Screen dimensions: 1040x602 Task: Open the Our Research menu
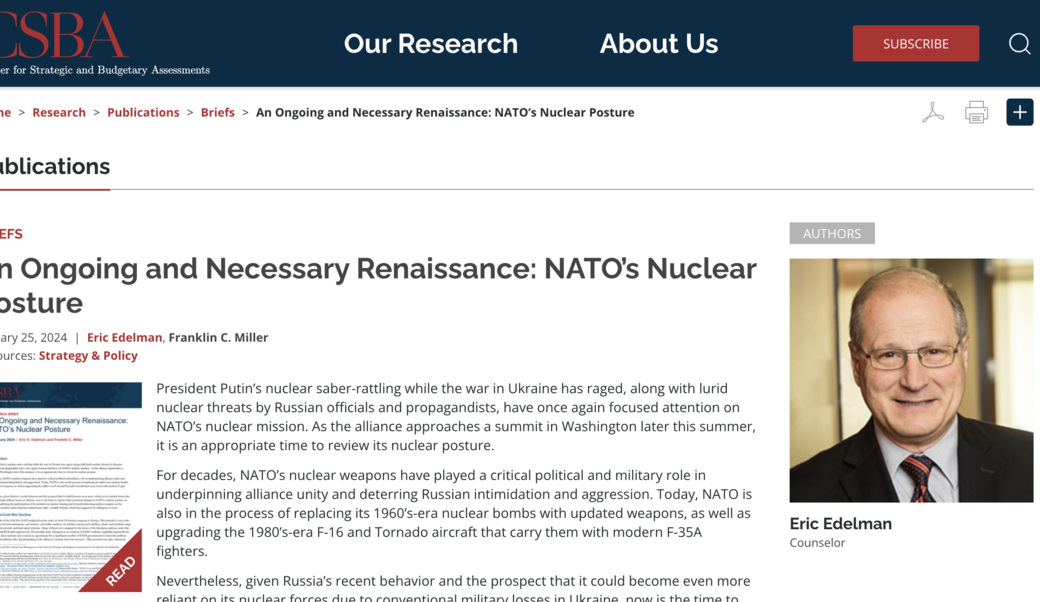click(430, 44)
